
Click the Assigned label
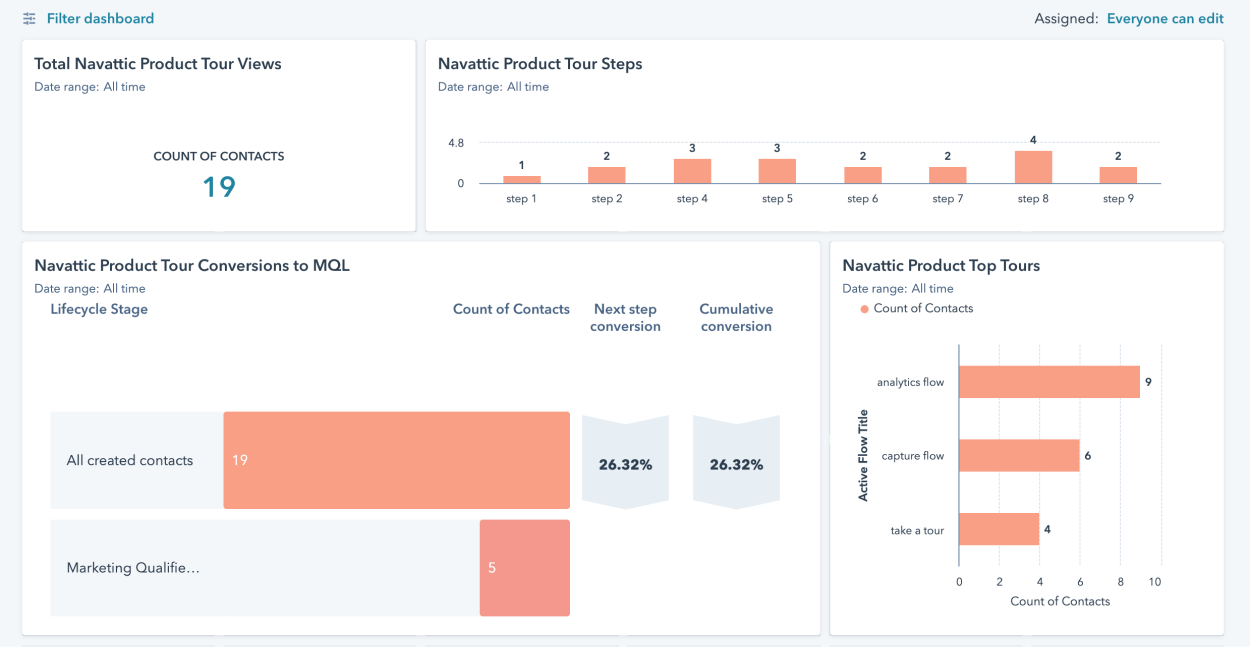pyautogui.click(x=1066, y=18)
